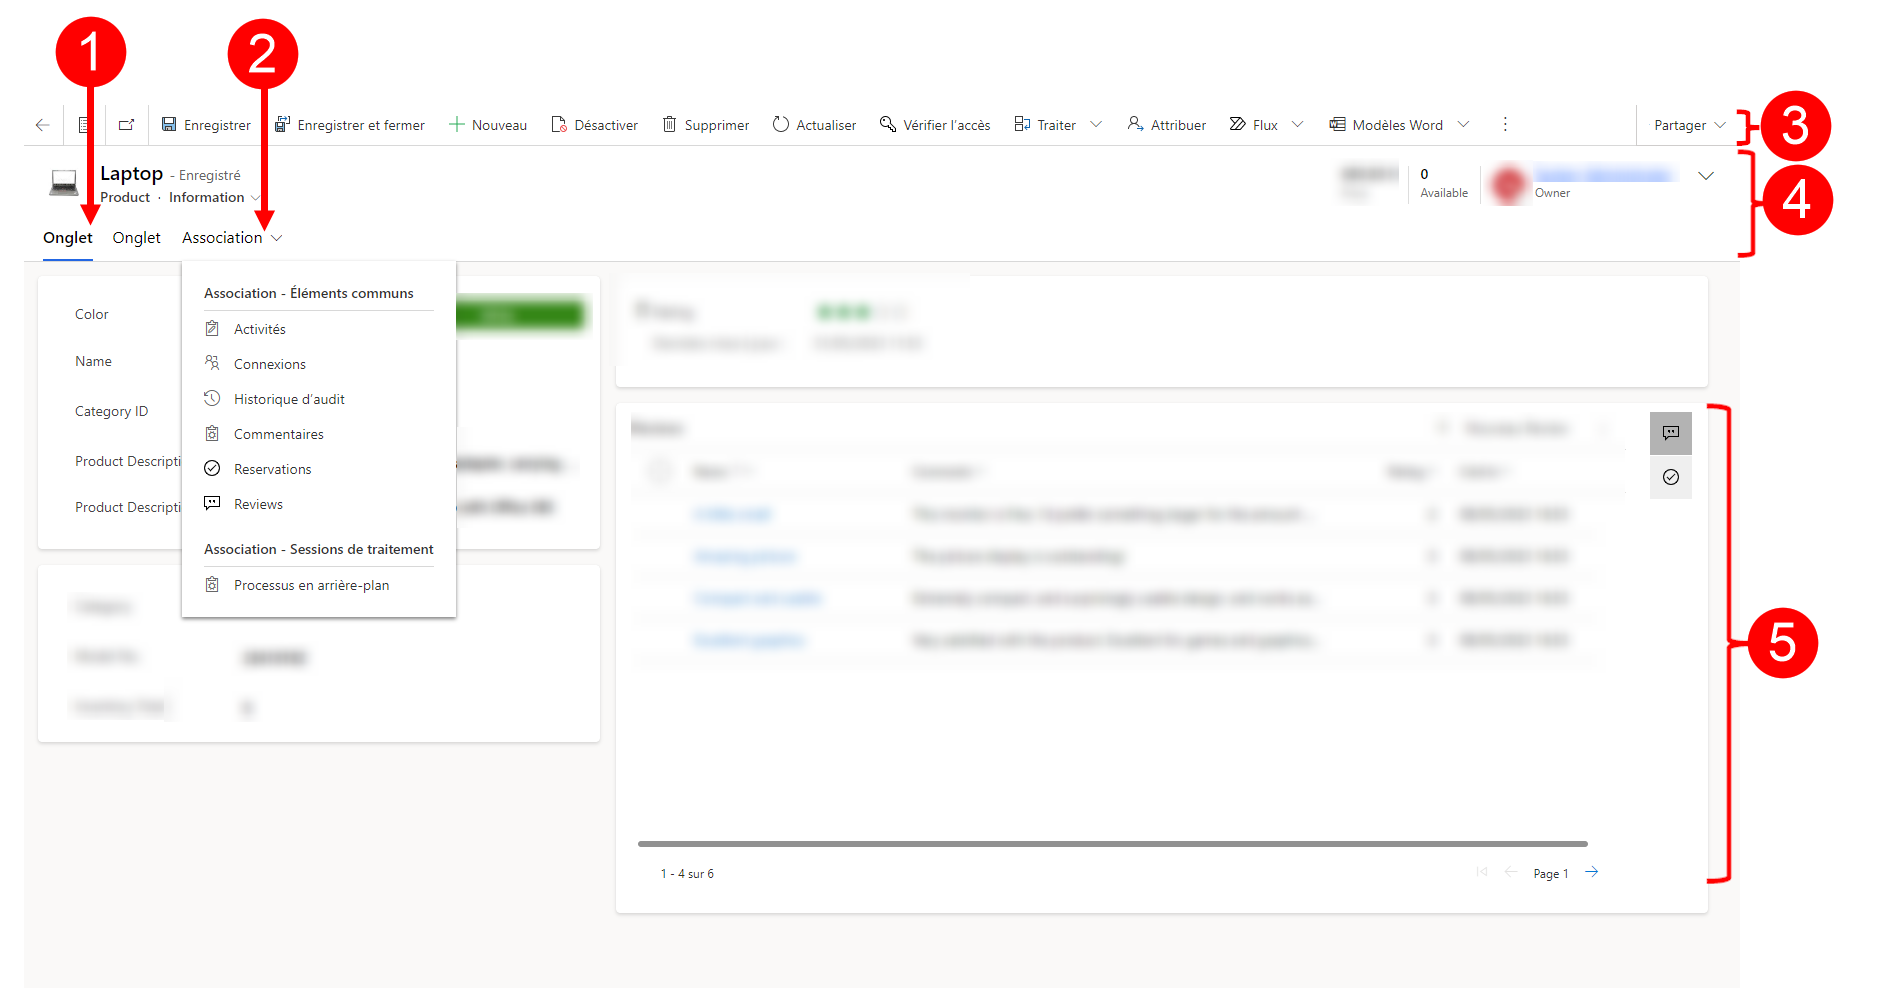
Task: Expand the Partager chevron
Action: pyautogui.click(x=1720, y=125)
